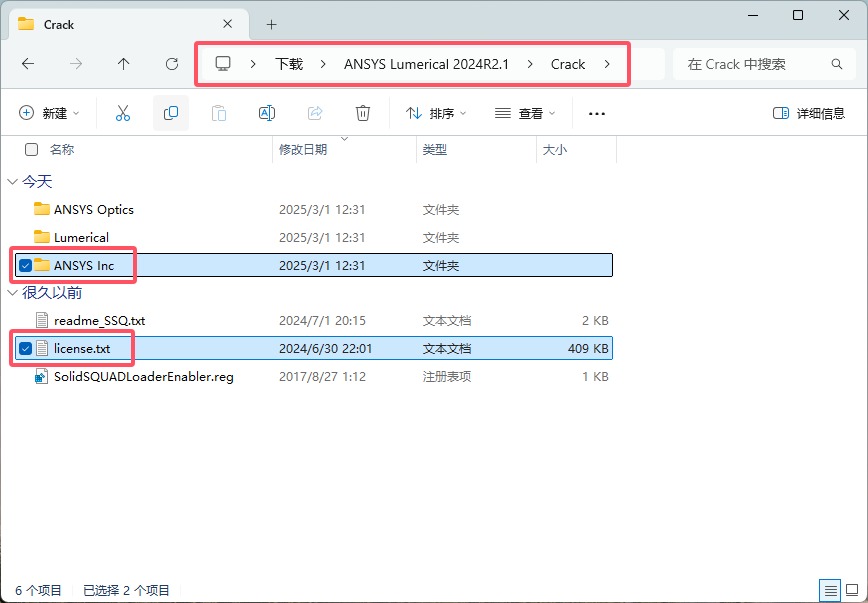Viewport: 868px width, 603px height.
Task: Switch to large thumbnails view icon
Action: [x=850, y=590]
